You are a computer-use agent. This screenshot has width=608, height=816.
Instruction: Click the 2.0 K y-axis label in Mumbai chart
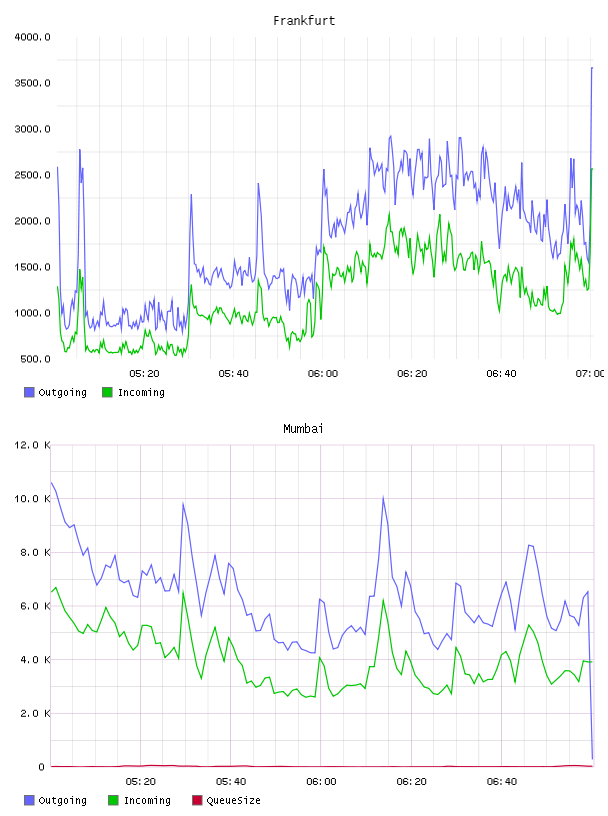click(35, 713)
